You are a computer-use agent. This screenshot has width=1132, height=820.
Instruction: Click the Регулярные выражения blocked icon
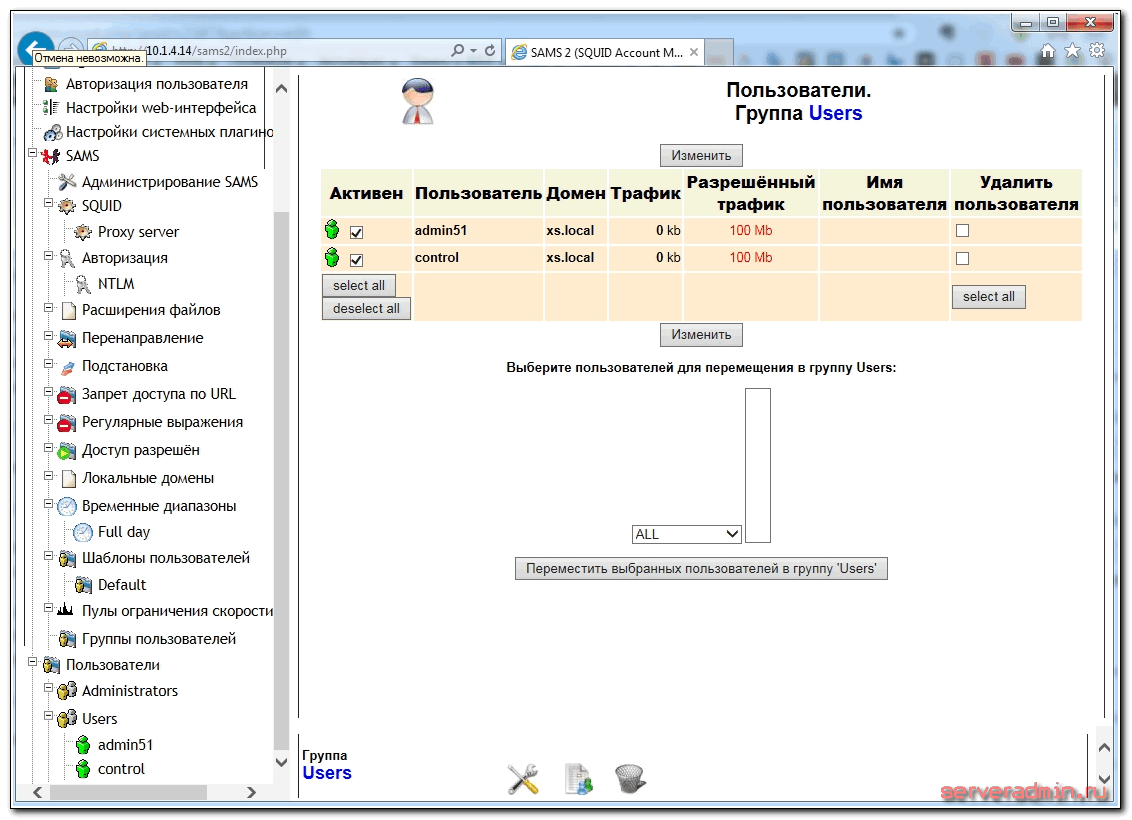pyautogui.click(x=66, y=422)
